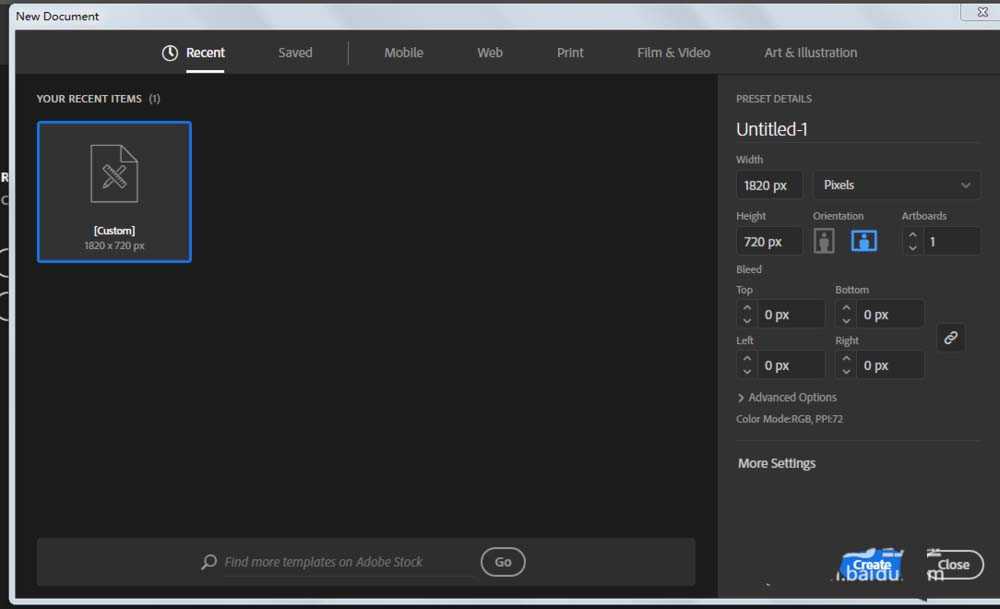Click the search magnifier icon
Image resolution: width=1000 pixels, height=609 pixels.
(x=209, y=562)
